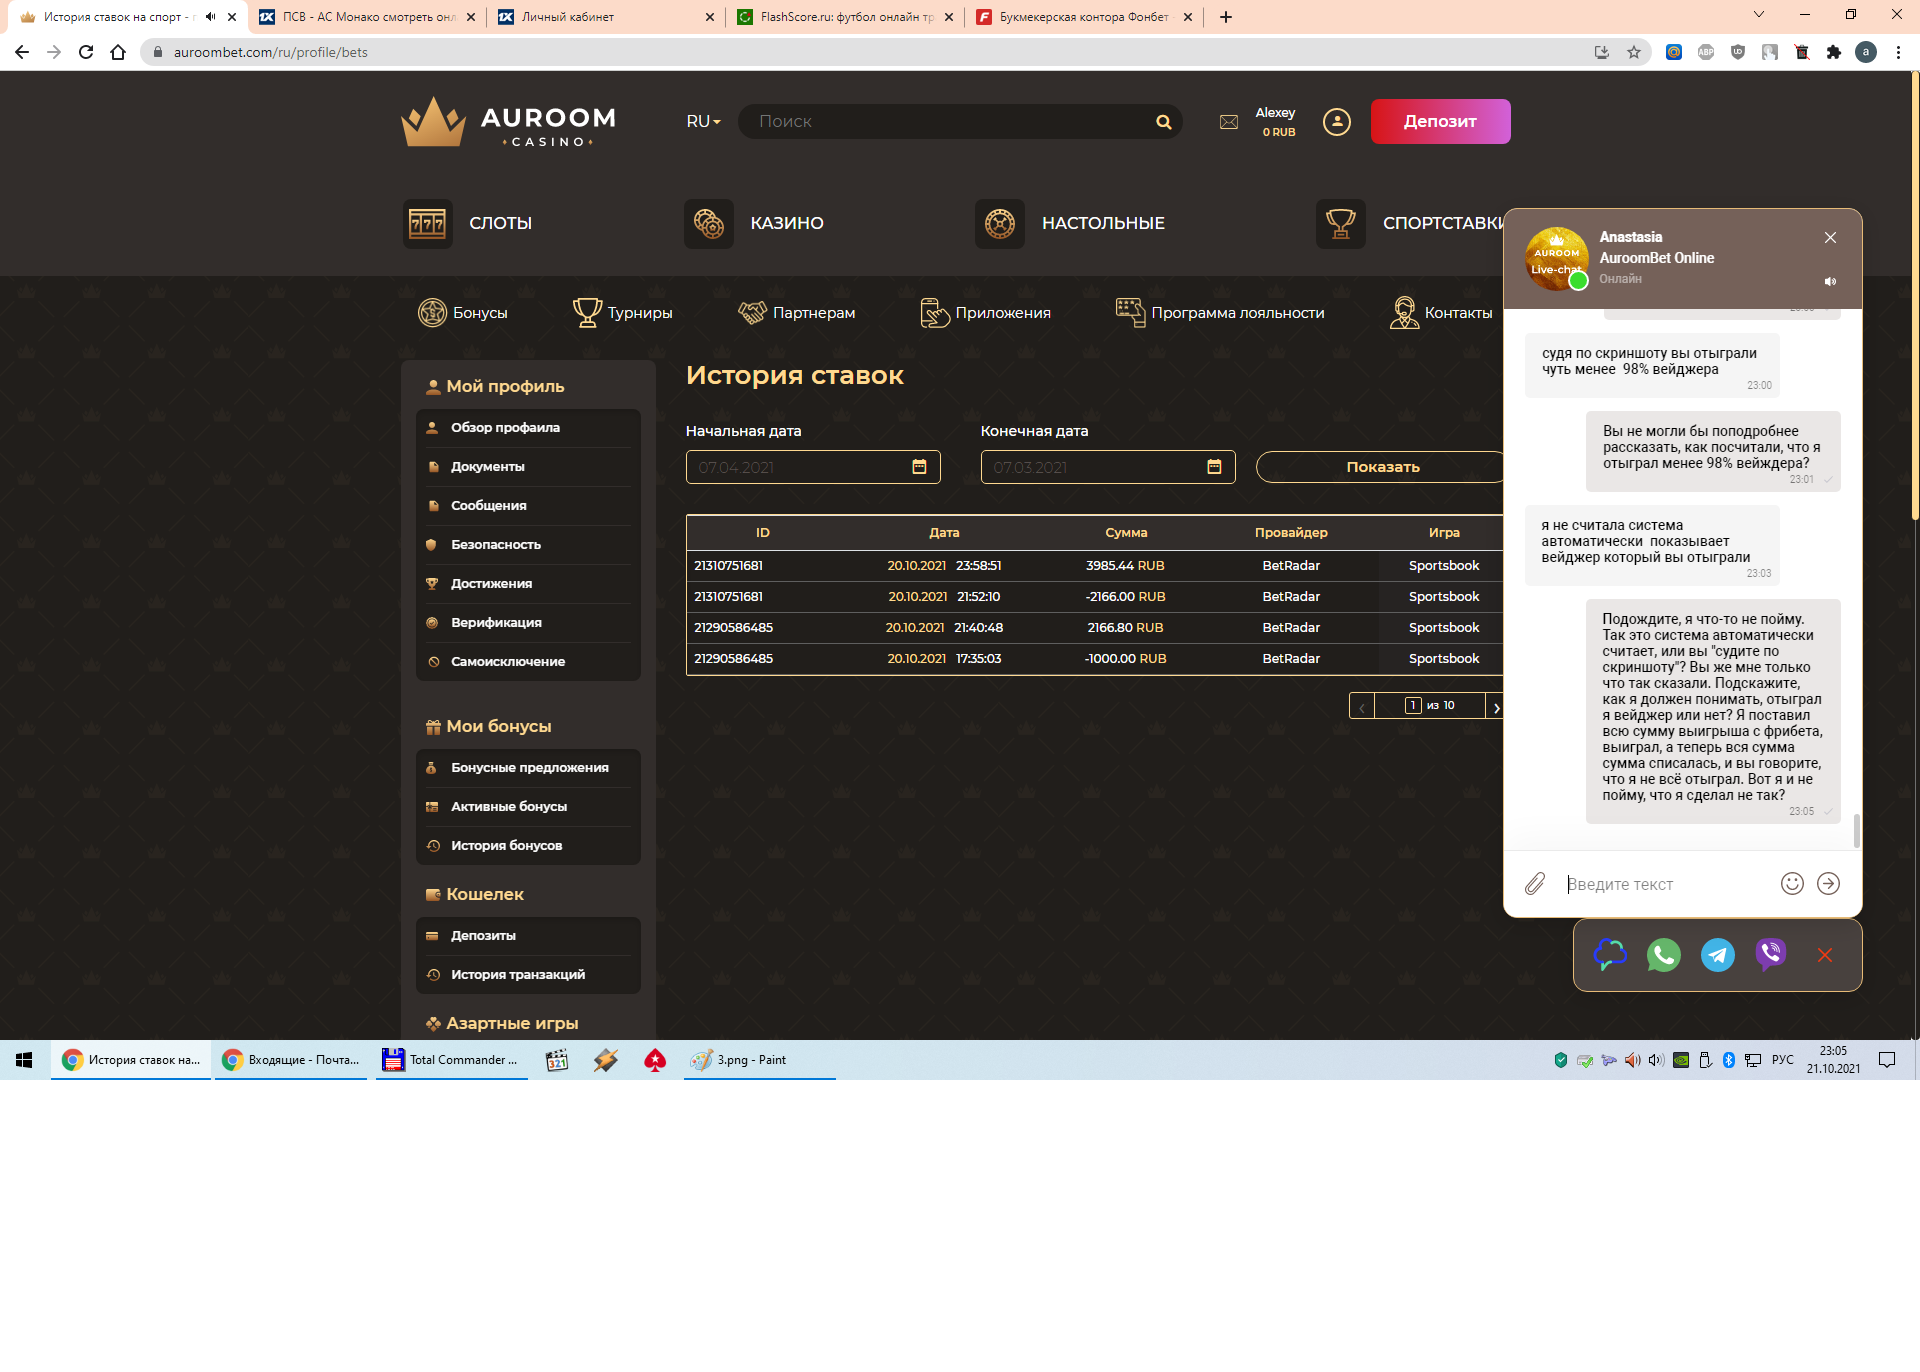Open the emoji picker in chat
The height and width of the screenshot is (1372, 1920).
point(1792,883)
